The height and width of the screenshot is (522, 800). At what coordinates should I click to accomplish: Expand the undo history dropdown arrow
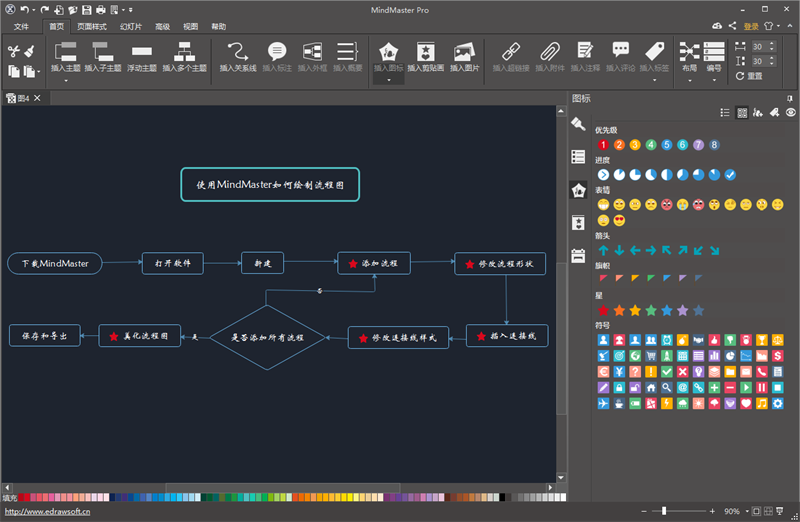(x=34, y=10)
